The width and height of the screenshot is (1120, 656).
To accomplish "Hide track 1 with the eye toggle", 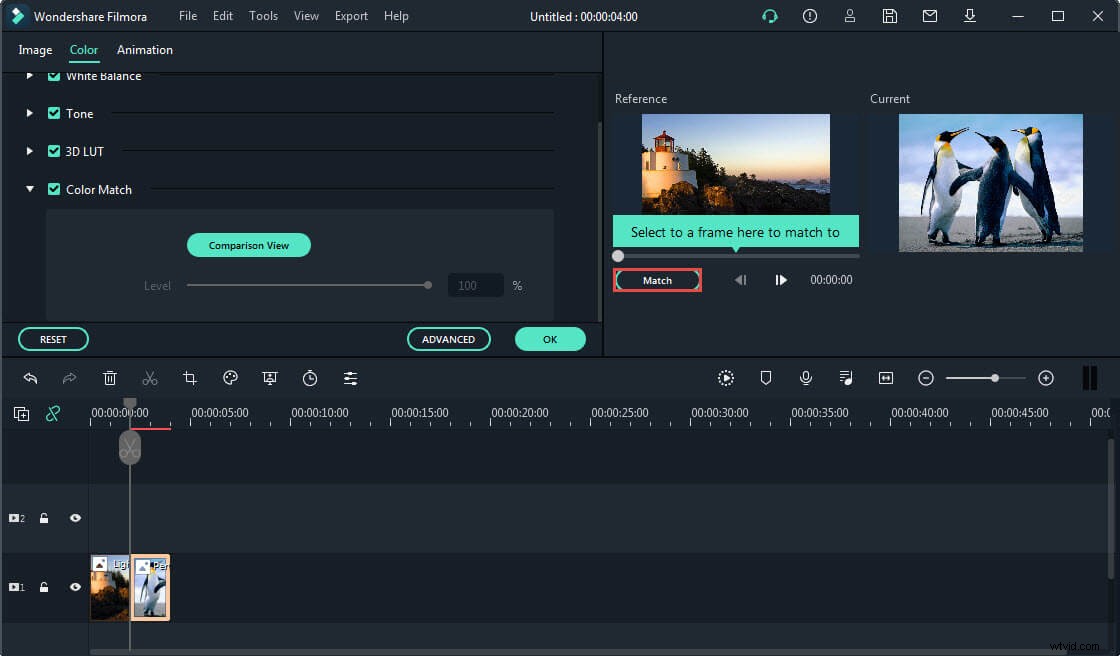I will coord(74,587).
